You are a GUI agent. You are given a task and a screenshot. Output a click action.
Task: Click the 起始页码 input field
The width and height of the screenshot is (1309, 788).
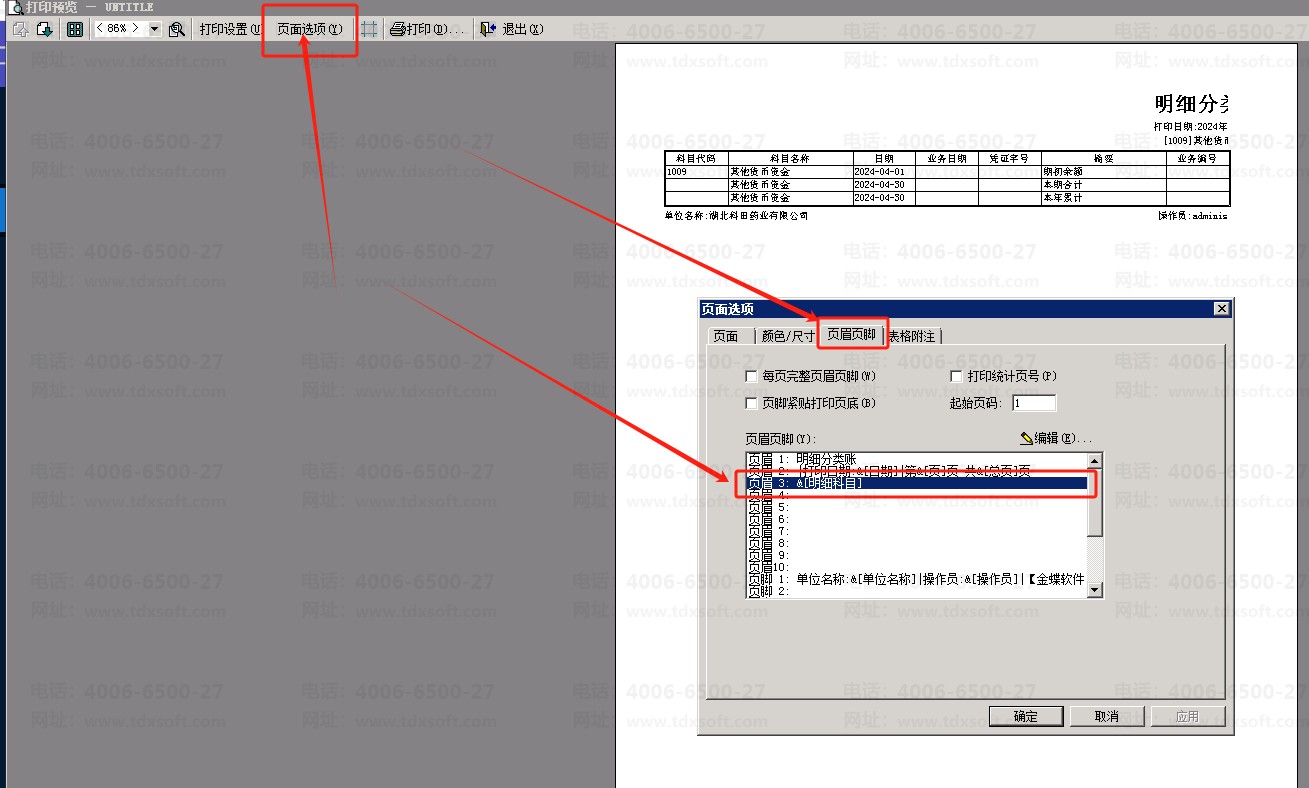click(1033, 403)
